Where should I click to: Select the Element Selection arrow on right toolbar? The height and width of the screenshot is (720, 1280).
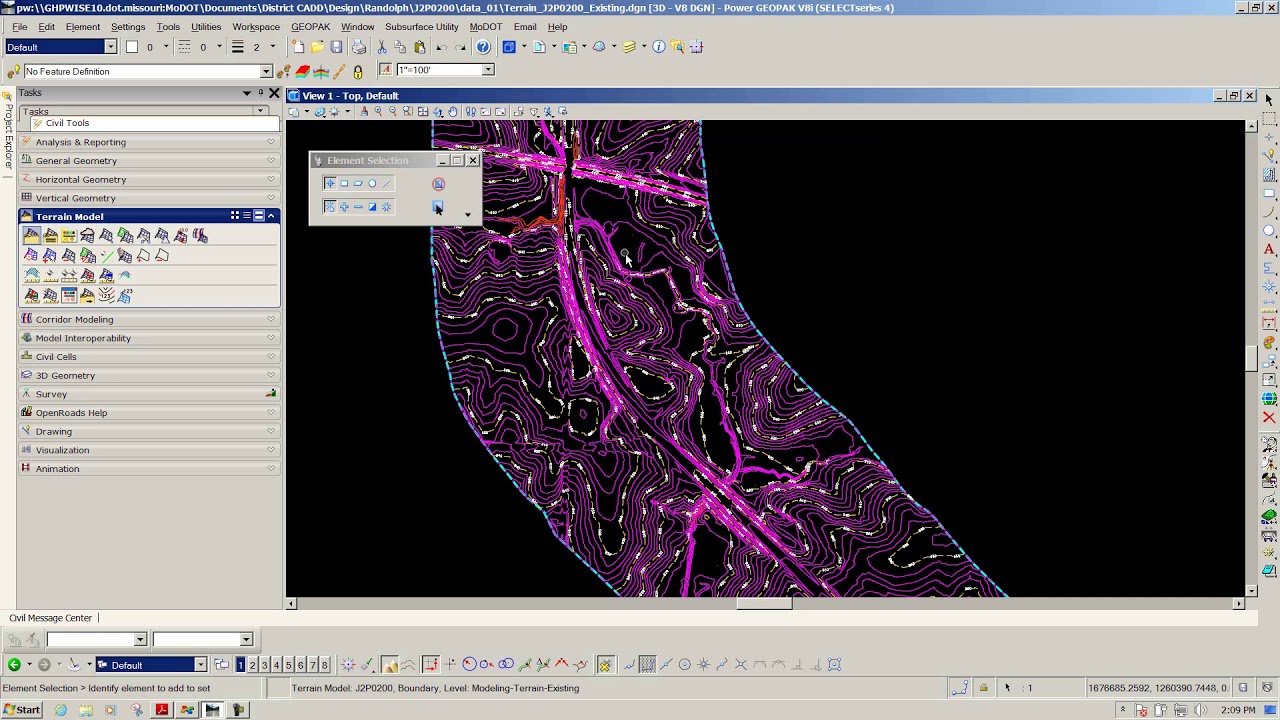tap(1269, 99)
